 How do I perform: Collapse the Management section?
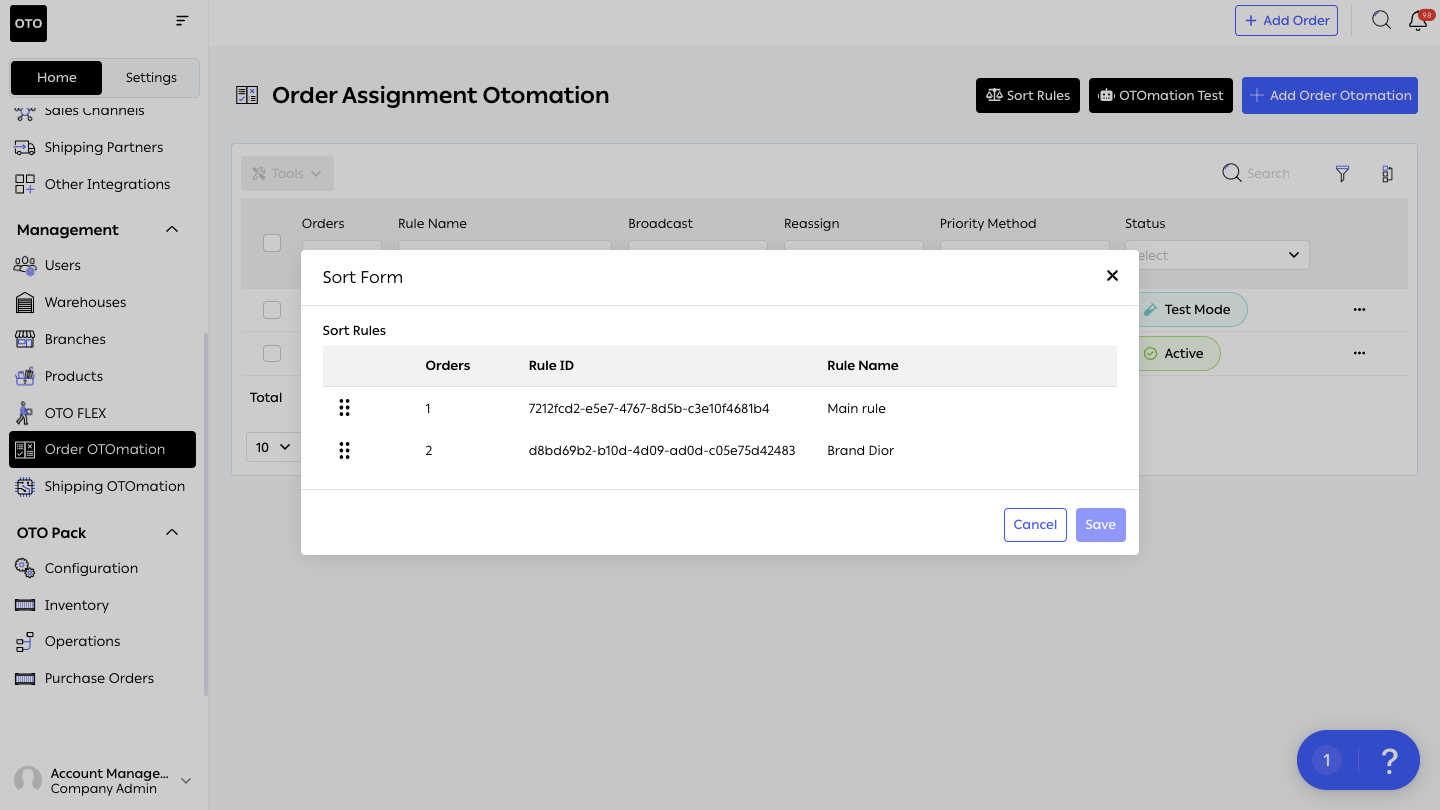[x=172, y=230]
